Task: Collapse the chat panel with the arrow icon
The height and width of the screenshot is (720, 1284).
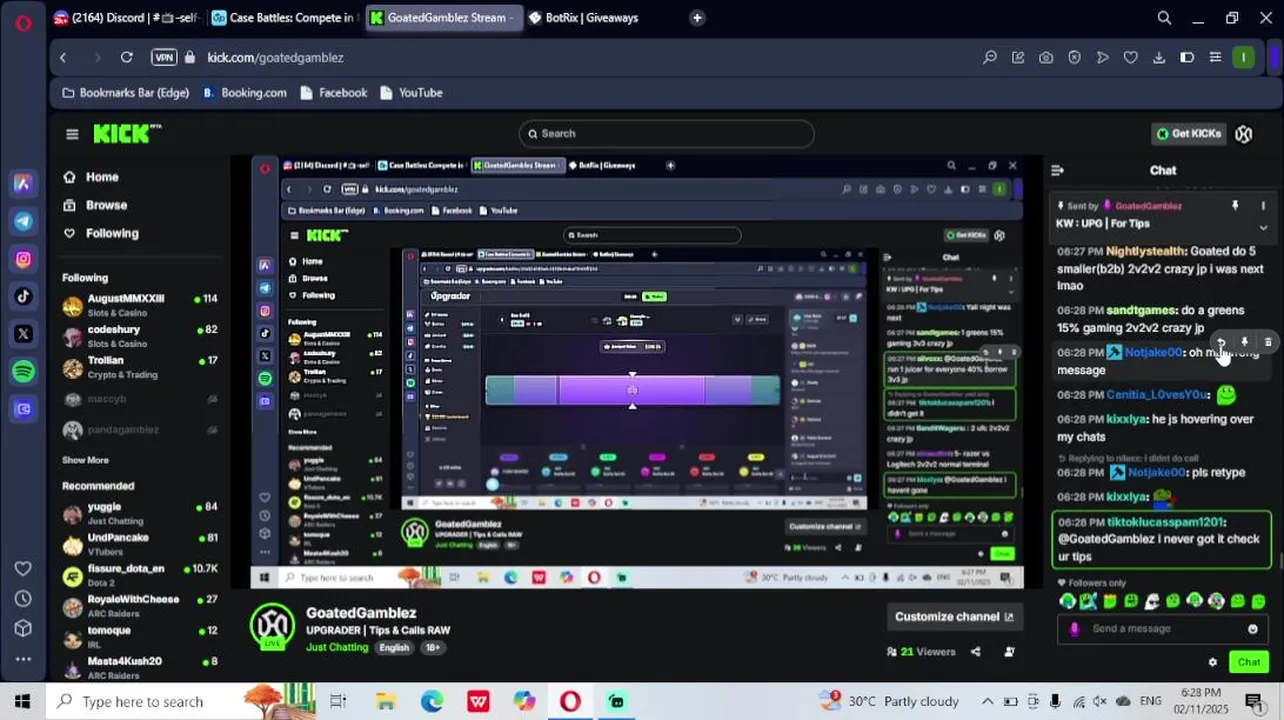Action: pyautogui.click(x=1057, y=171)
